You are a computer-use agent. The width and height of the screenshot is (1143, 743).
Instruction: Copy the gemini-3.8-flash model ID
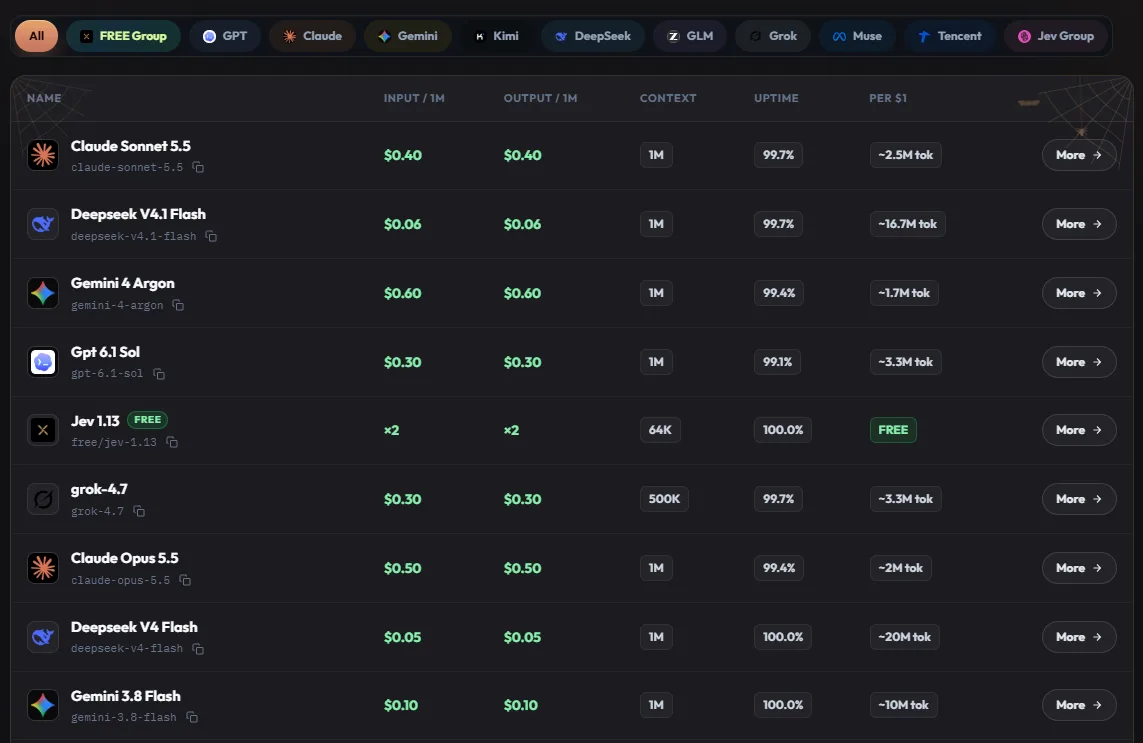point(192,717)
